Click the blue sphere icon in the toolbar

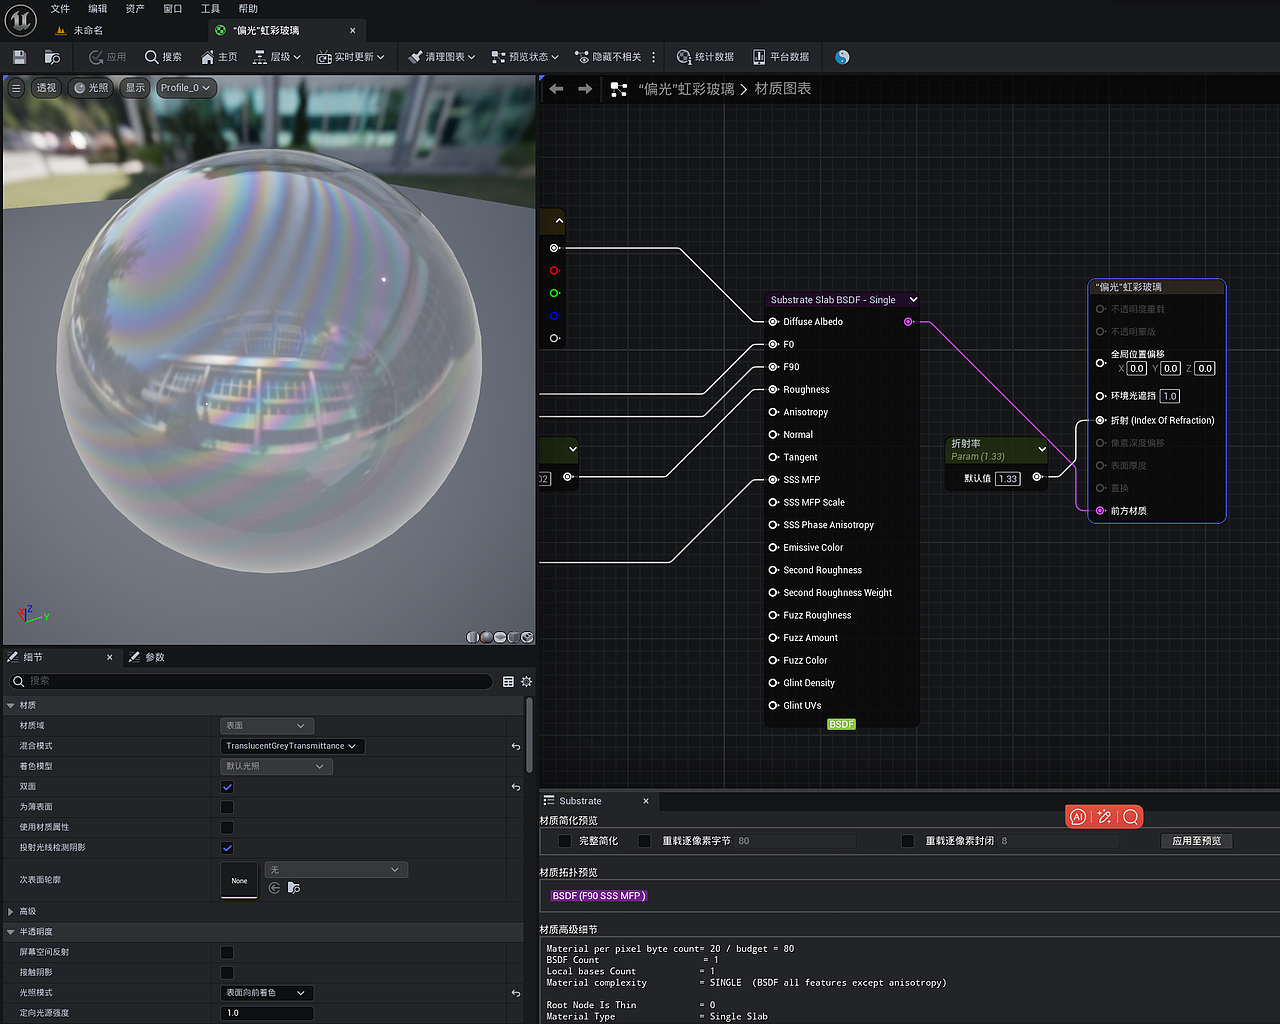click(x=842, y=57)
